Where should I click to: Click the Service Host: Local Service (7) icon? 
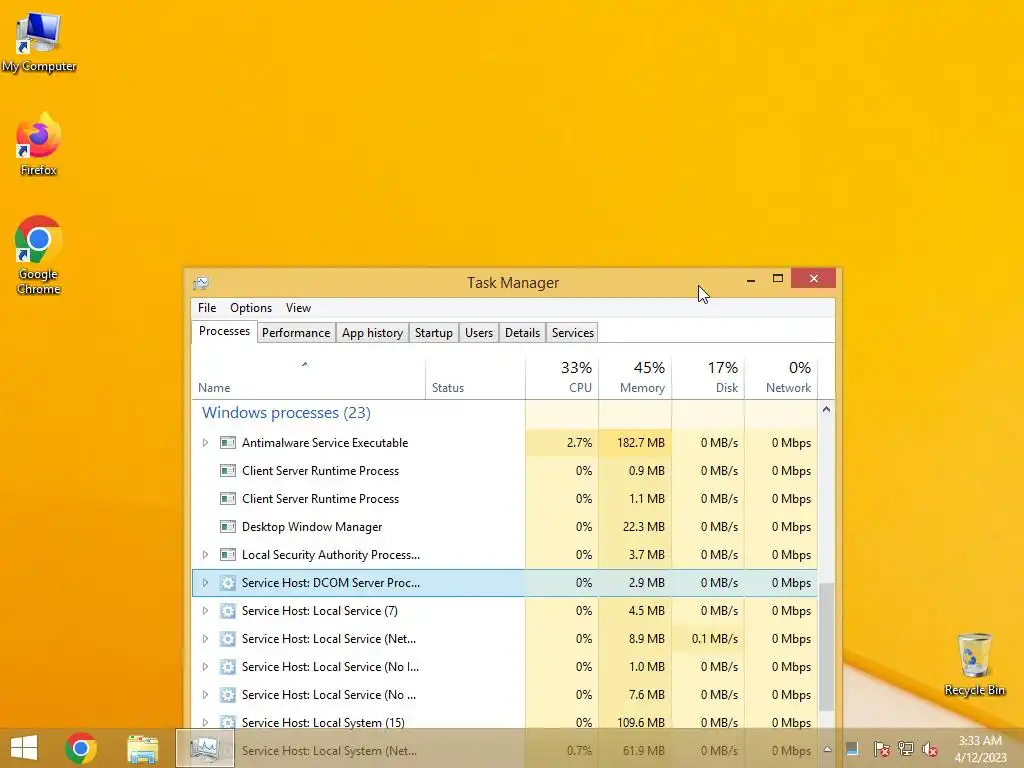(228, 611)
